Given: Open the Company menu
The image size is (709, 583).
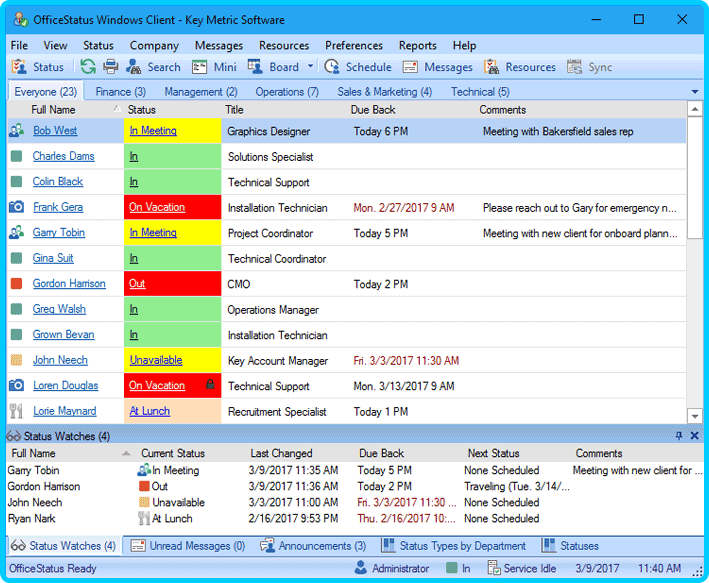Looking at the screenshot, I should click(x=154, y=46).
